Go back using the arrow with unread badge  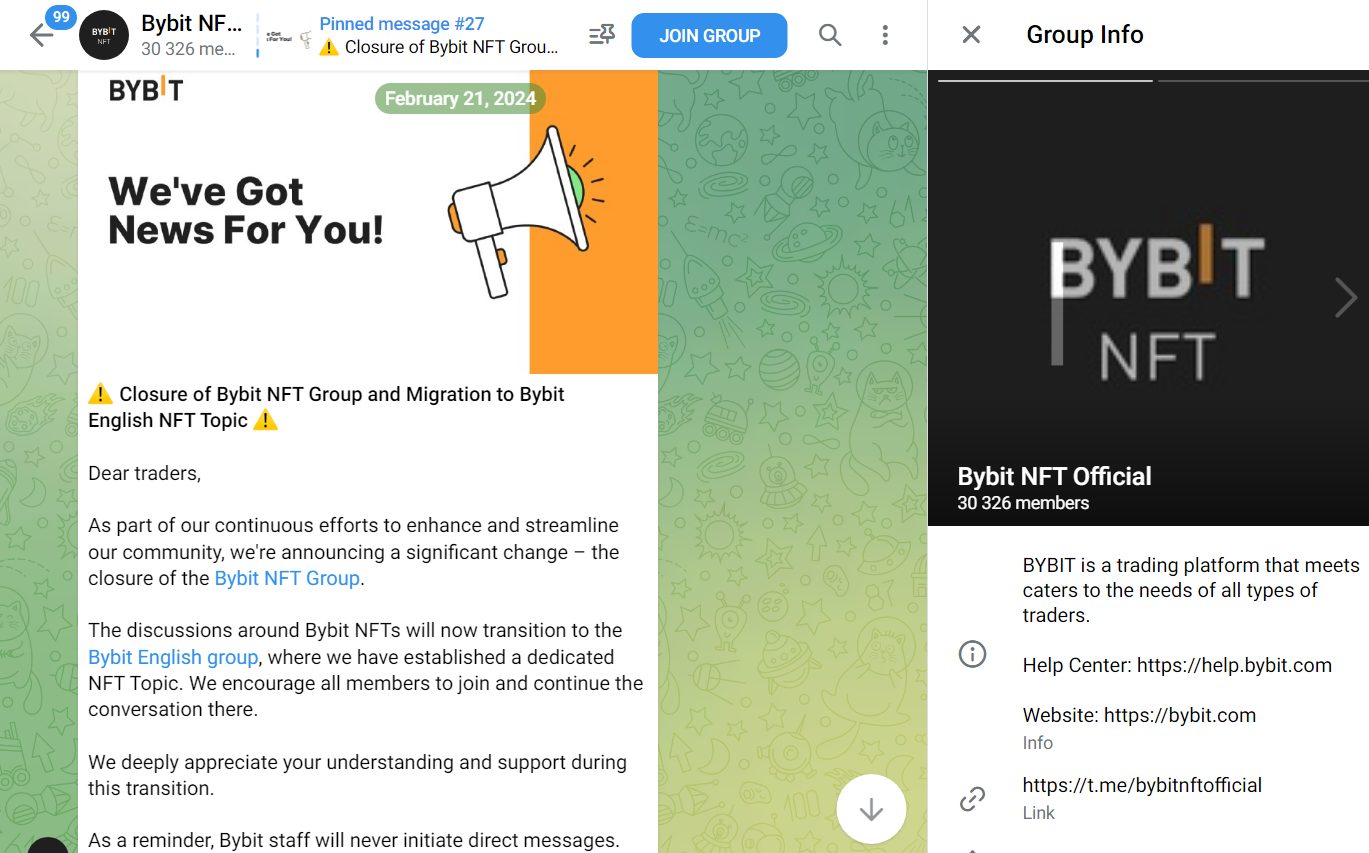coord(42,35)
